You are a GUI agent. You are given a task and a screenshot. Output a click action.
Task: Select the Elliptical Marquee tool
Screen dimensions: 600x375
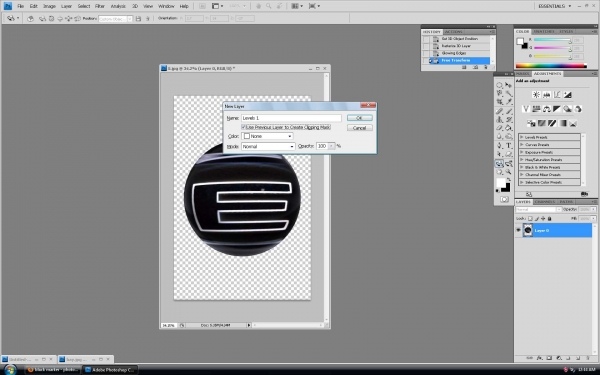(x=499, y=85)
